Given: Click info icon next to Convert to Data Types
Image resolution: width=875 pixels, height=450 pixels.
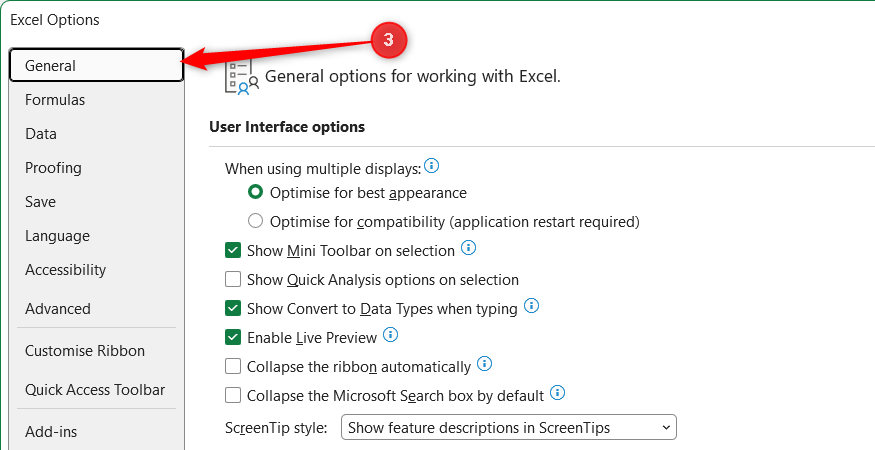Looking at the screenshot, I should click(532, 306).
